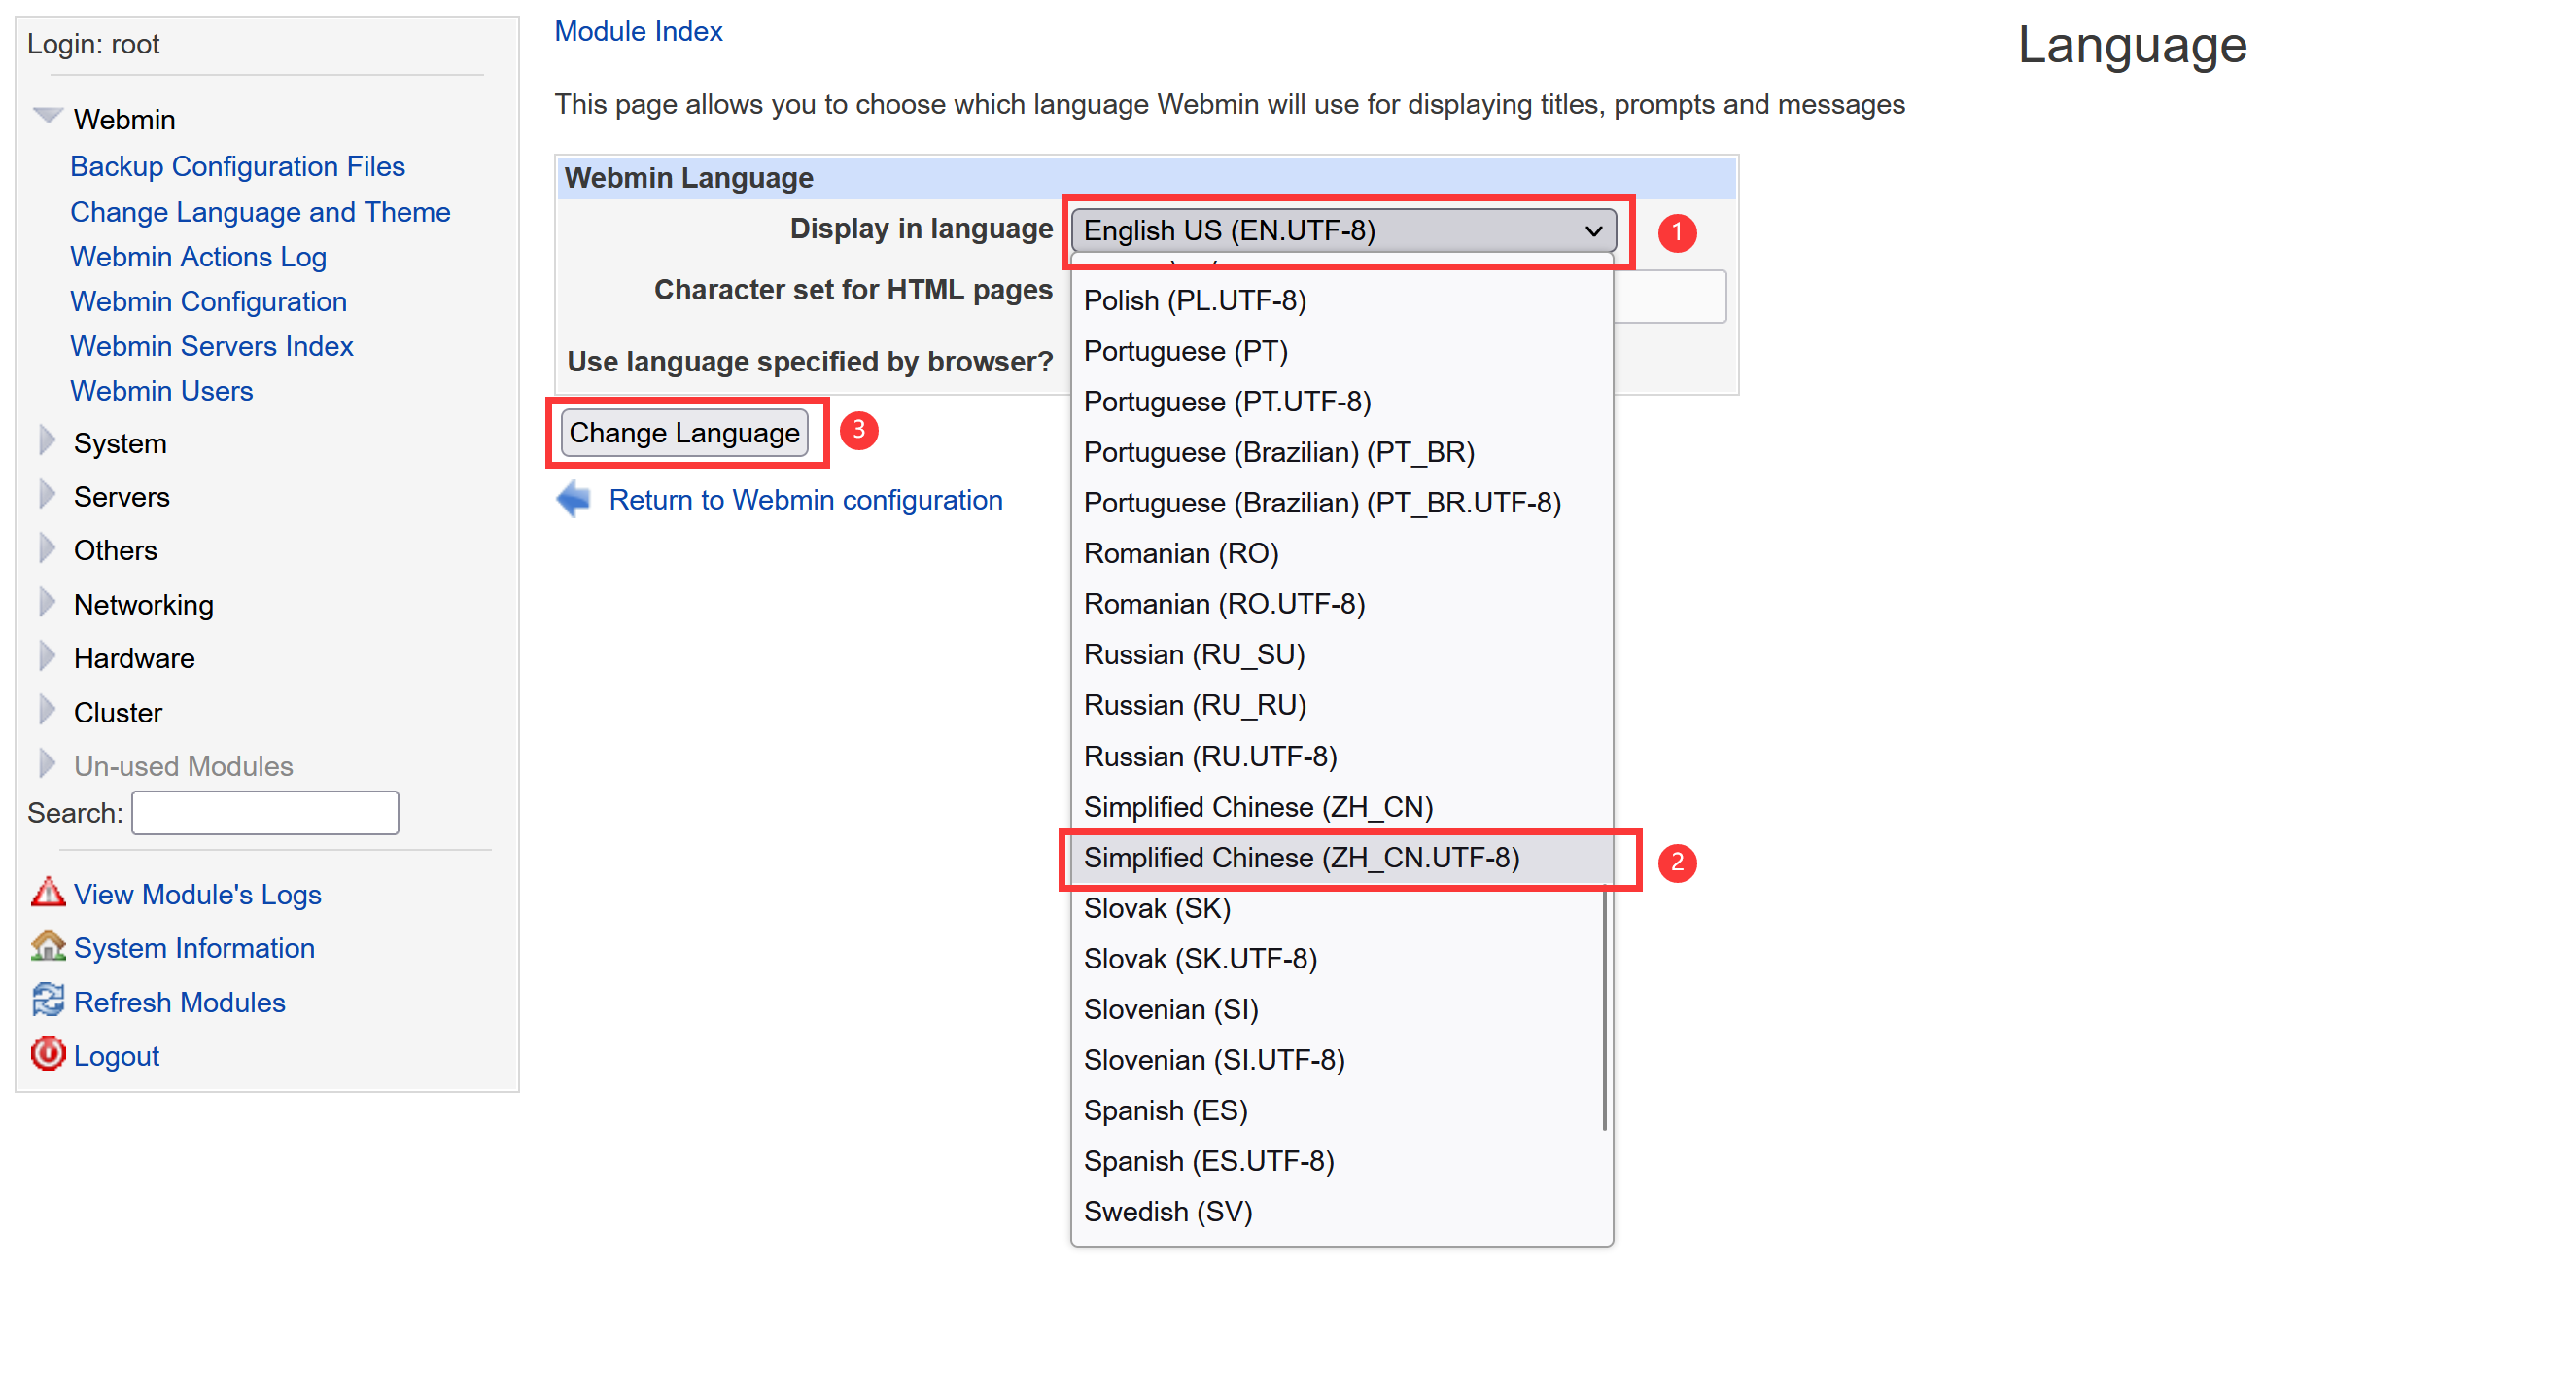Open the Module Index link
The width and height of the screenshot is (2576, 1373).
[x=638, y=31]
